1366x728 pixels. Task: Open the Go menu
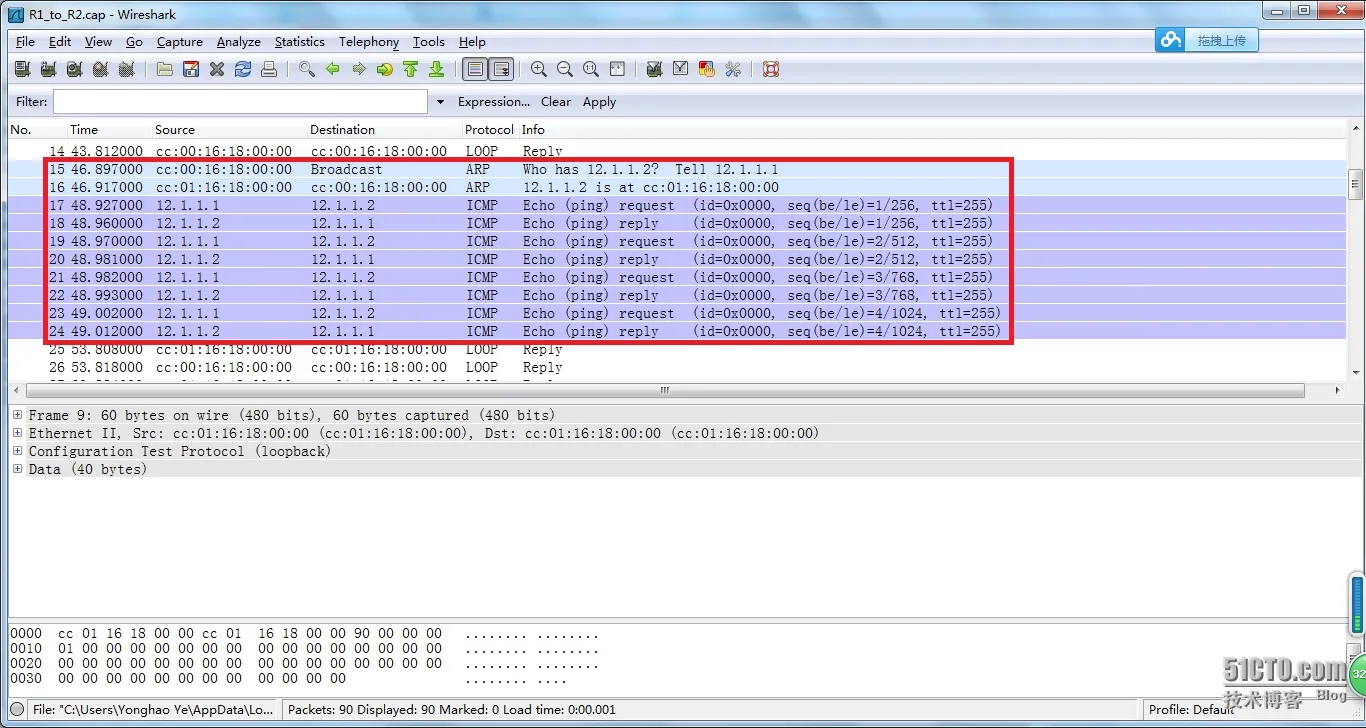[x=134, y=42]
